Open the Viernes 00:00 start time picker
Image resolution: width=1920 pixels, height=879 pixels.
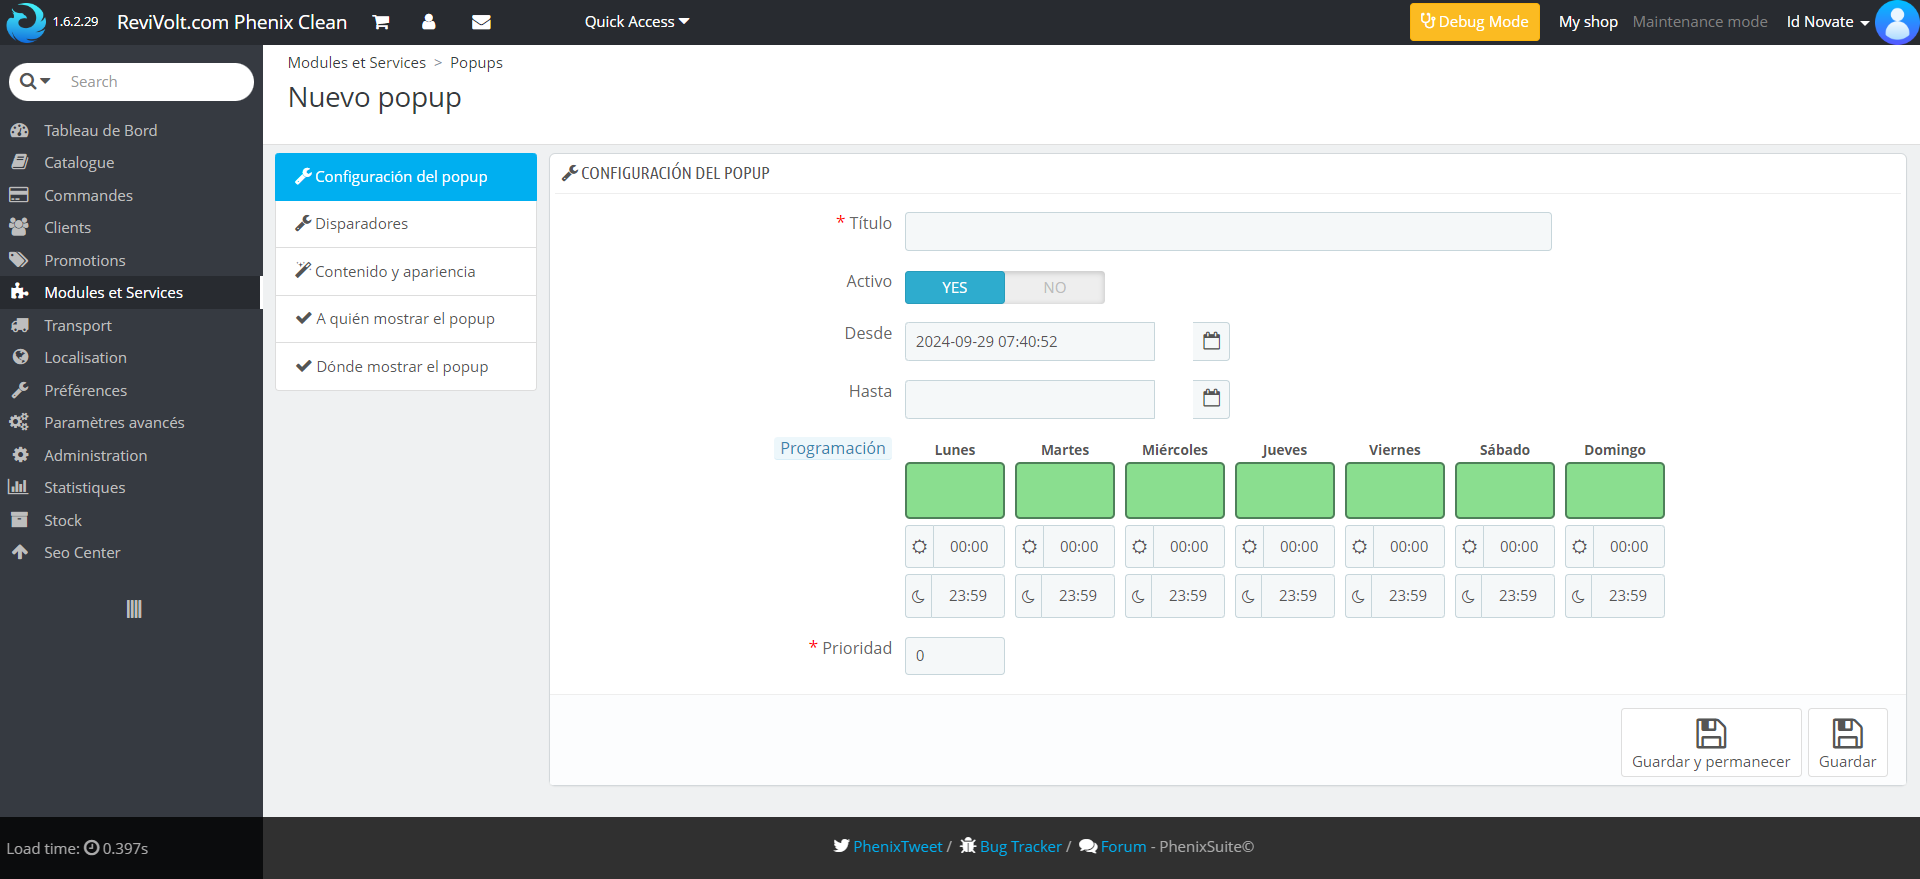[x=1409, y=547]
